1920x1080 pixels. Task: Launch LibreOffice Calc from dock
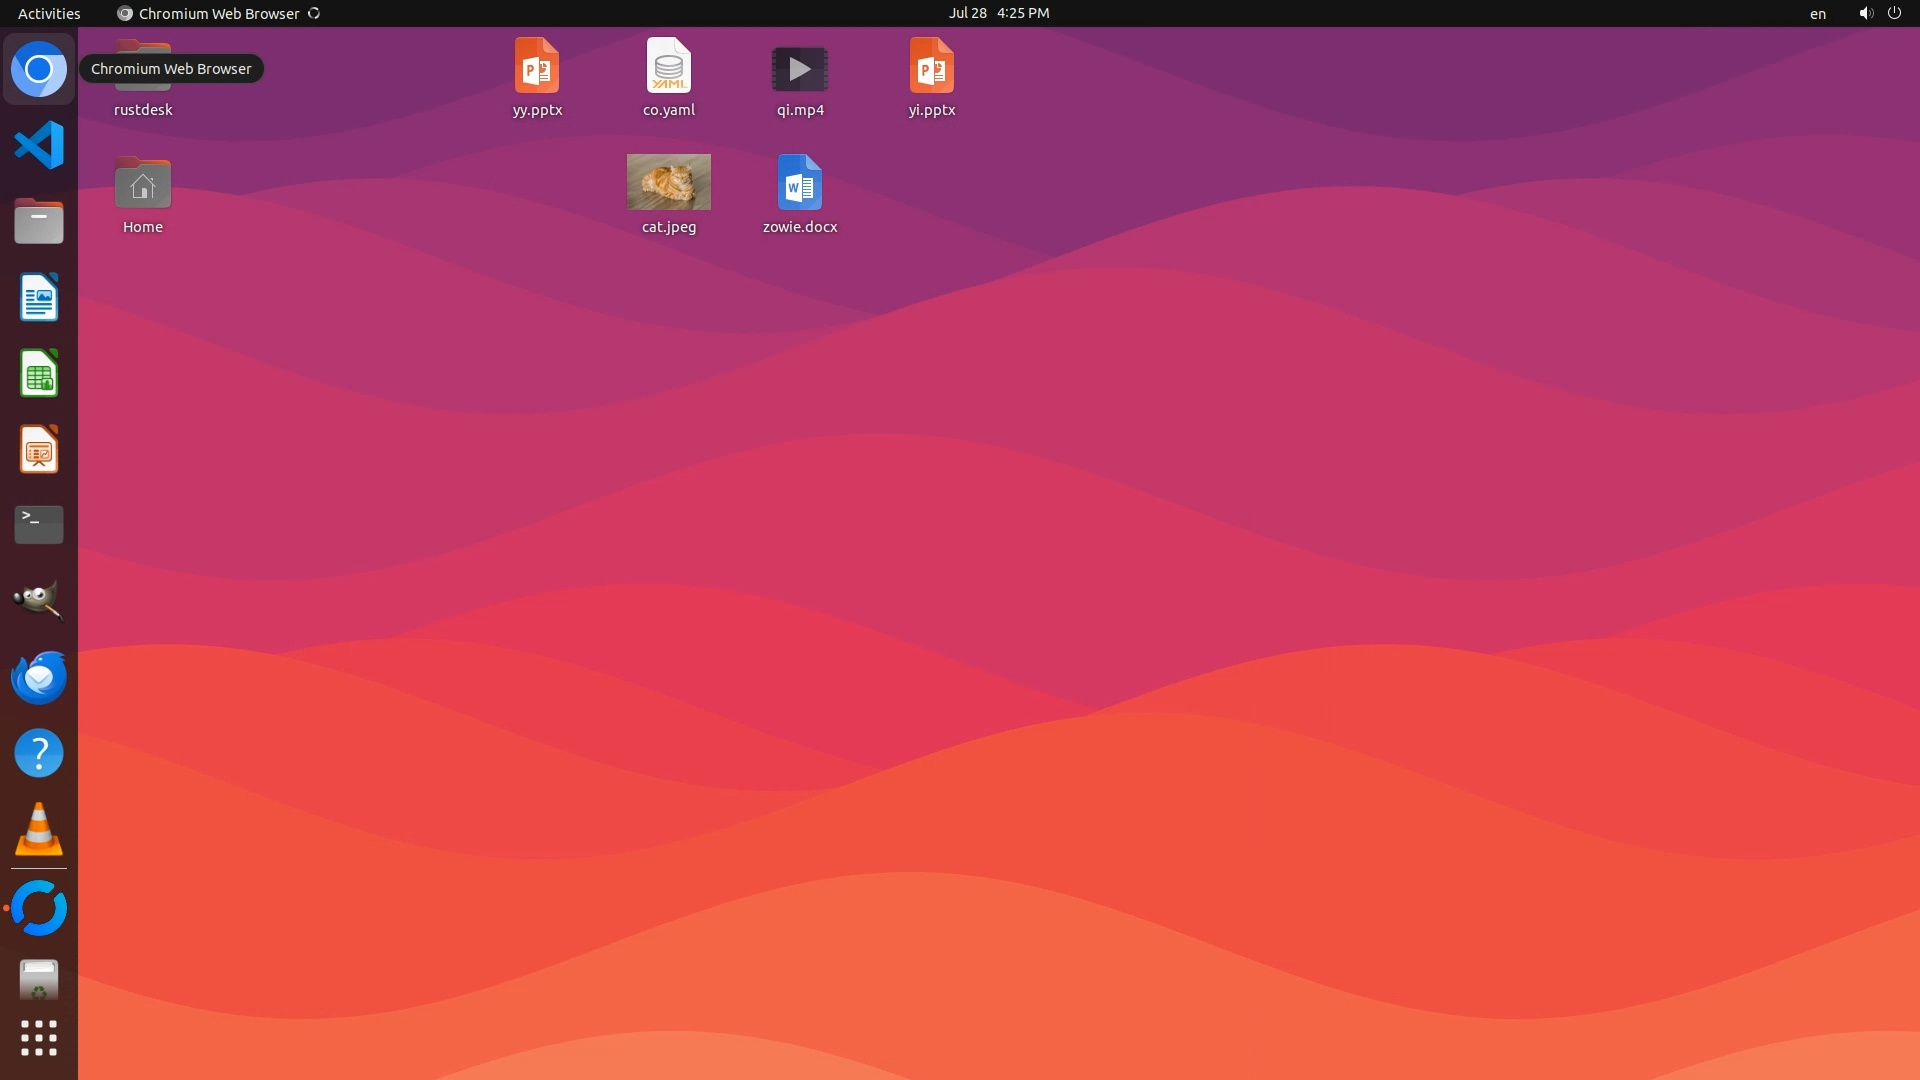coord(39,373)
